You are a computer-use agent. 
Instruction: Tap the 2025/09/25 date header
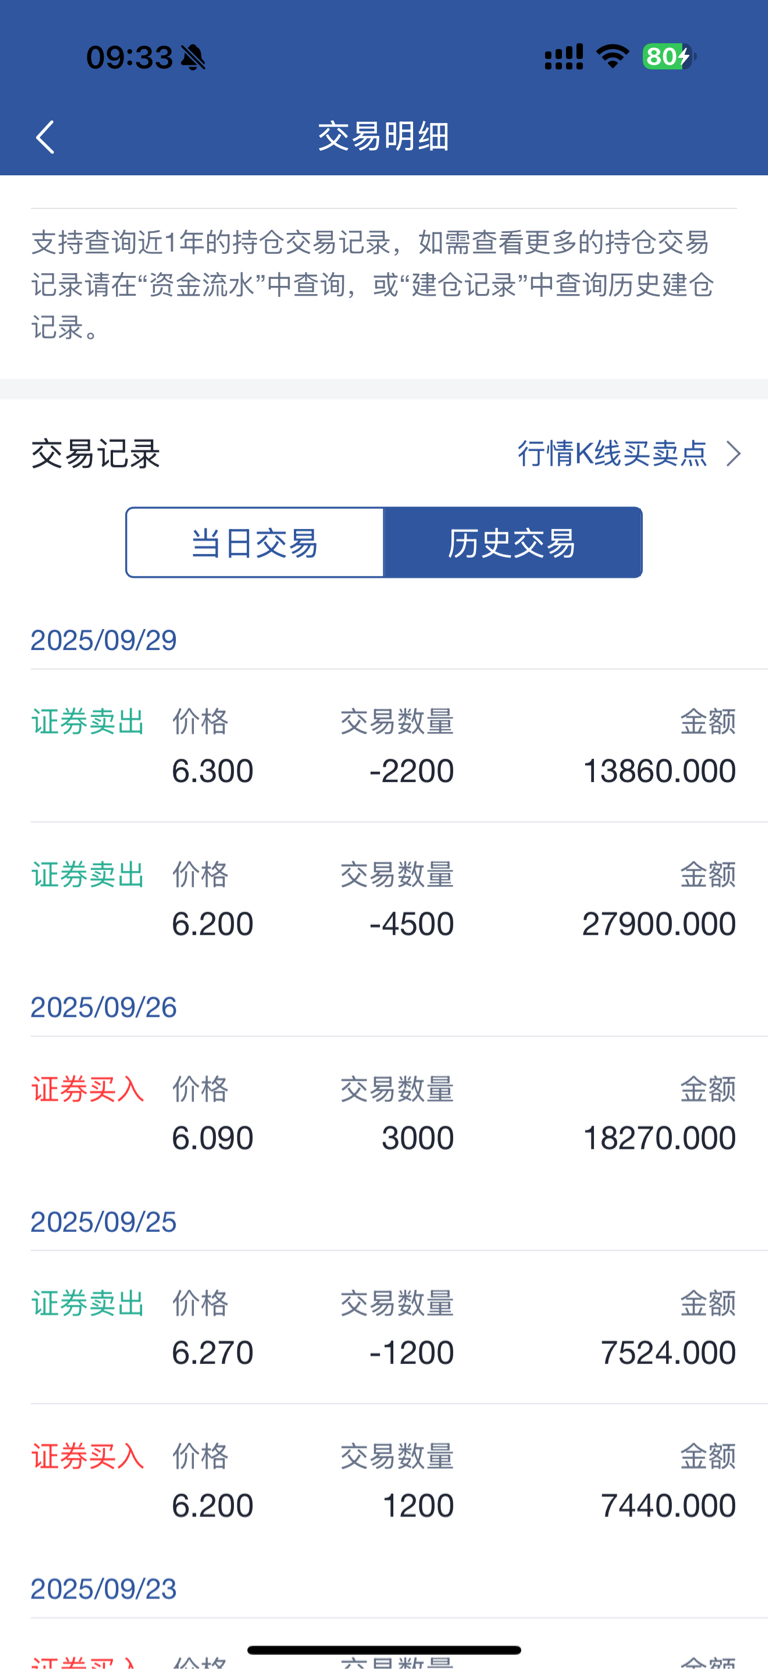coord(104,1222)
